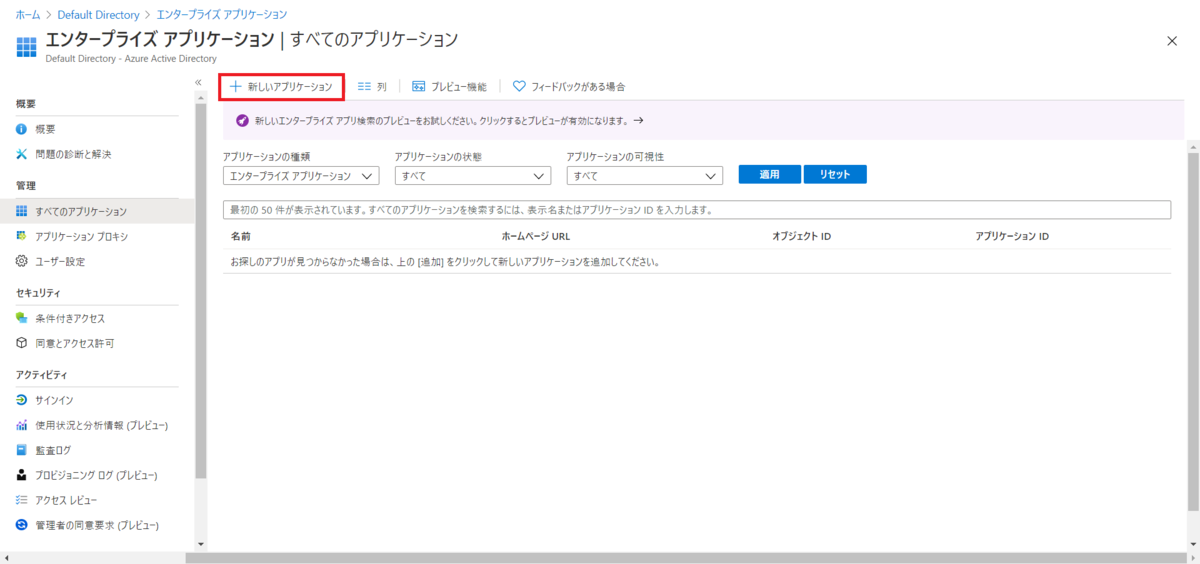Image resolution: width=1200 pixels, height=564 pixels.
Task: Click the plus icon for 新しいアプリケーション
Action: [236, 87]
